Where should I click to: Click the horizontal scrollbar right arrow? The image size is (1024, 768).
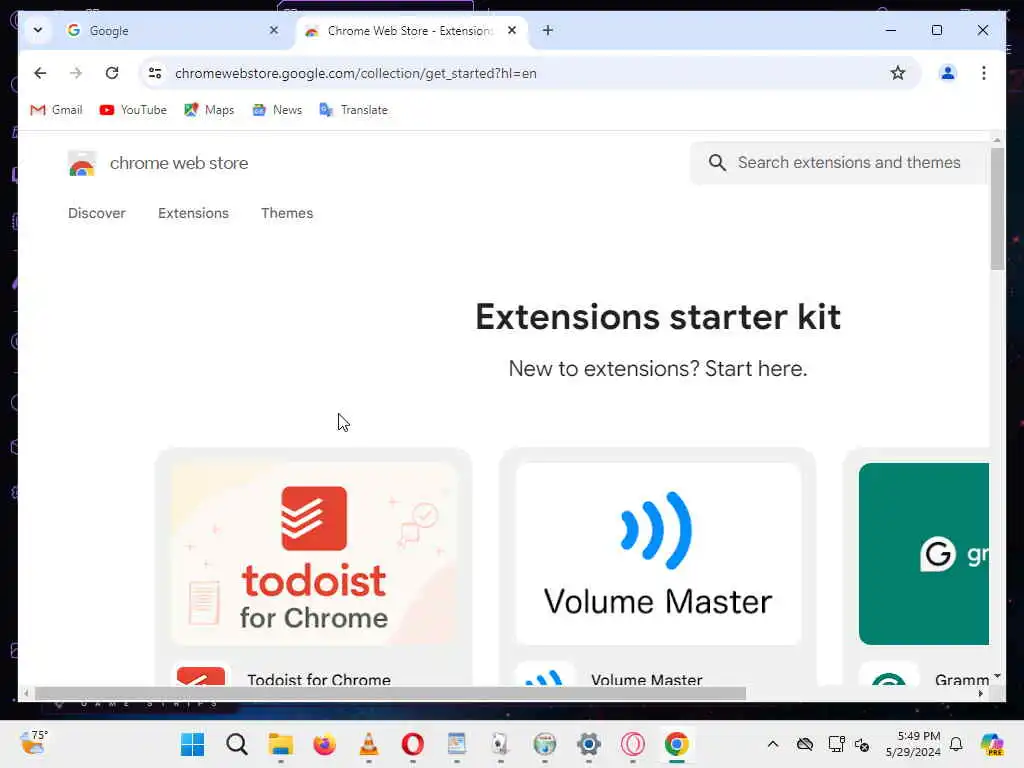pyautogui.click(x=980, y=694)
